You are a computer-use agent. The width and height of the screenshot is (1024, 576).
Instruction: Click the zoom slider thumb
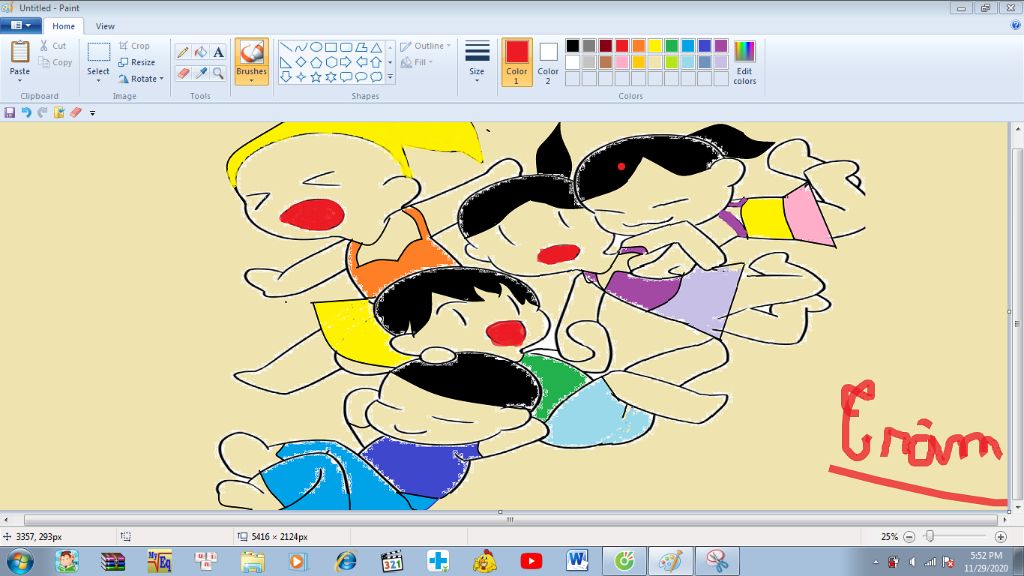(930, 536)
